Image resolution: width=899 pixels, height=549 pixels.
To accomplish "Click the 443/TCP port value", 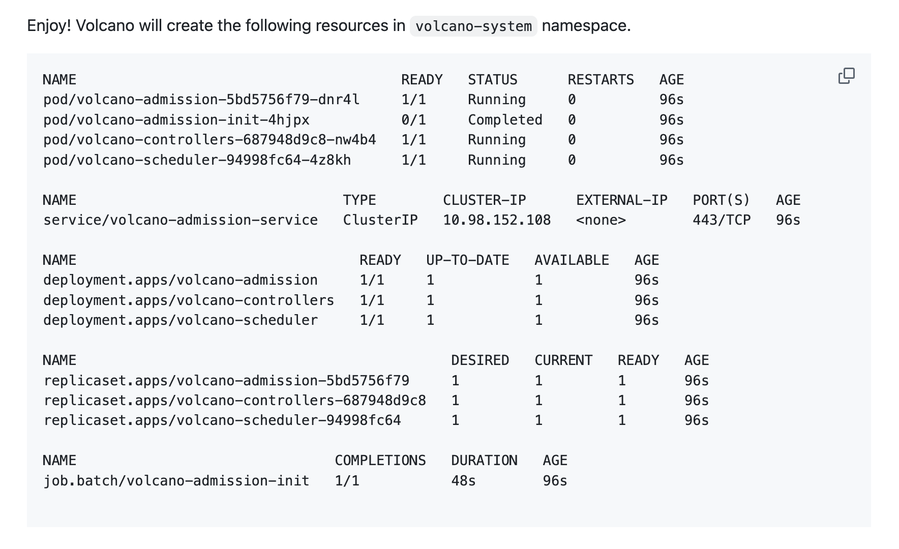I will tap(721, 220).
